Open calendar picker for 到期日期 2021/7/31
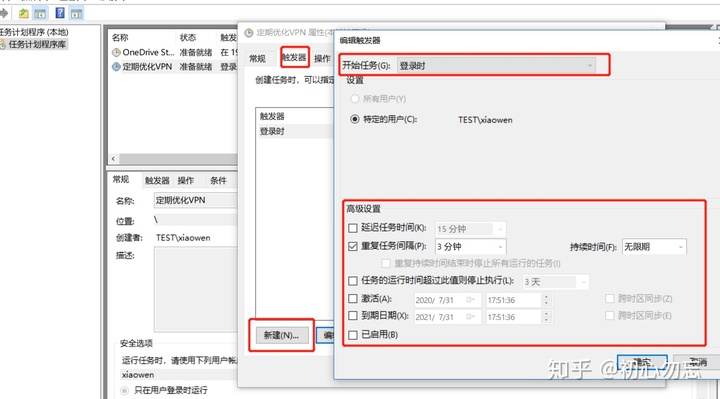 pyautogui.click(x=470, y=317)
